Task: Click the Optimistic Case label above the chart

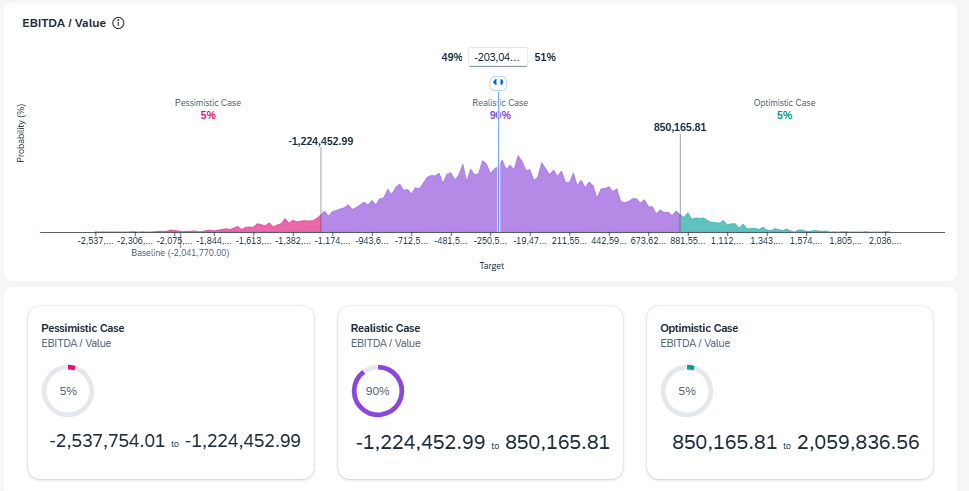Action: pos(784,103)
